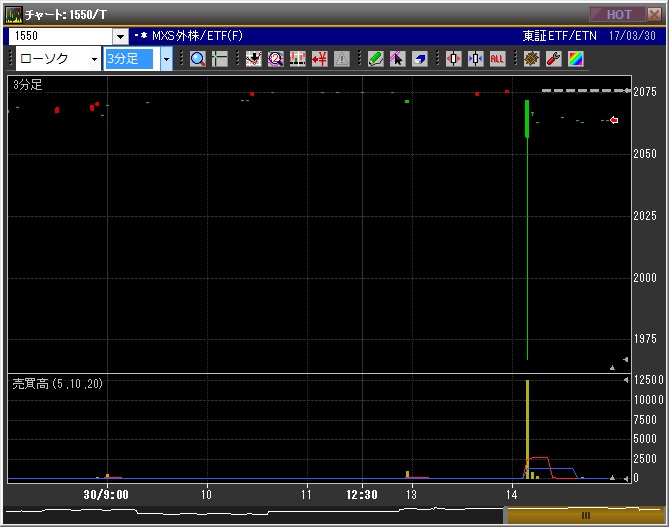
Task: Open the rainbow color settings icon
Action: coord(575,59)
